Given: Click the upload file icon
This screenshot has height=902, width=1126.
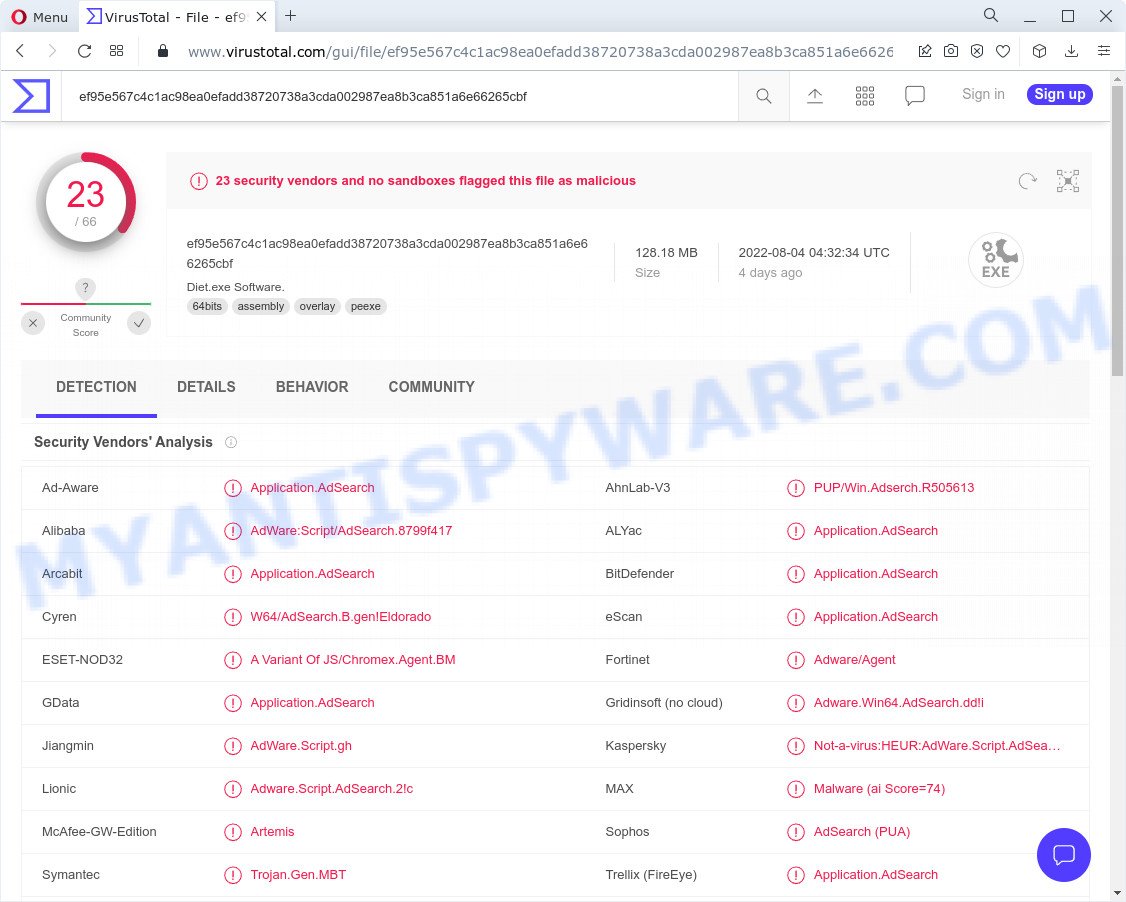Looking at the screenshot, I should click(814, 96).
